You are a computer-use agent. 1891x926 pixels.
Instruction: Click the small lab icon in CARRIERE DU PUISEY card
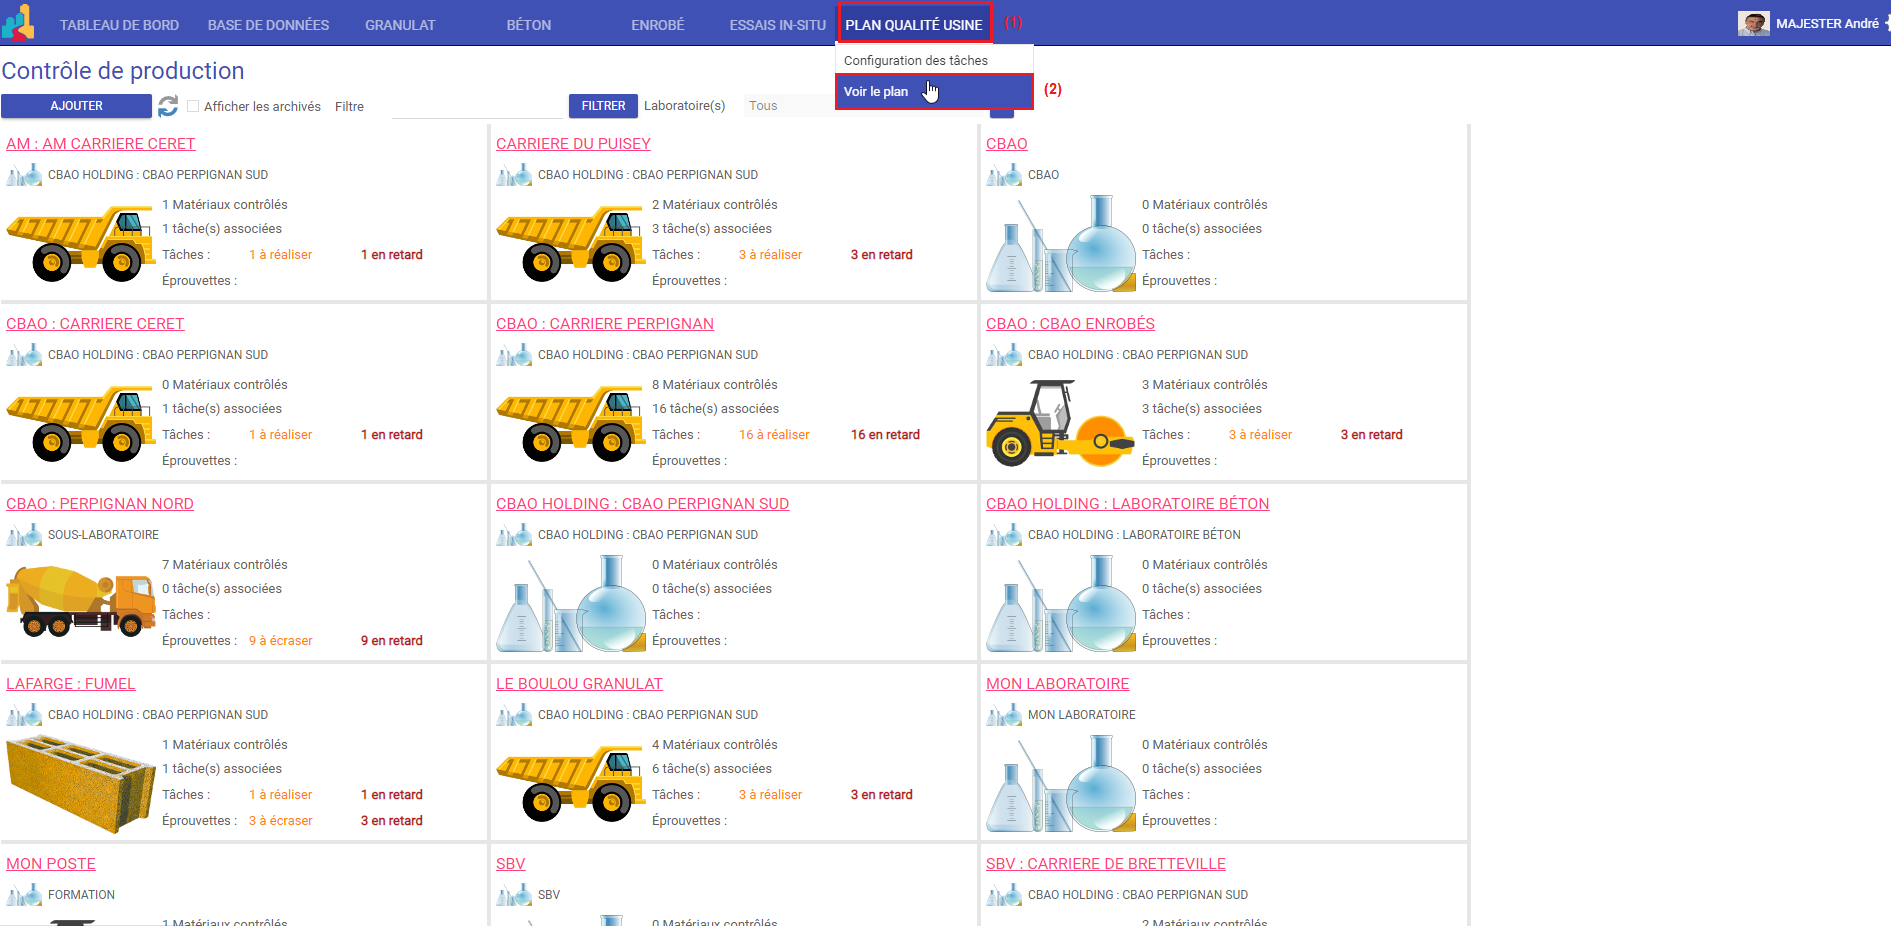(x=514, y=175)
